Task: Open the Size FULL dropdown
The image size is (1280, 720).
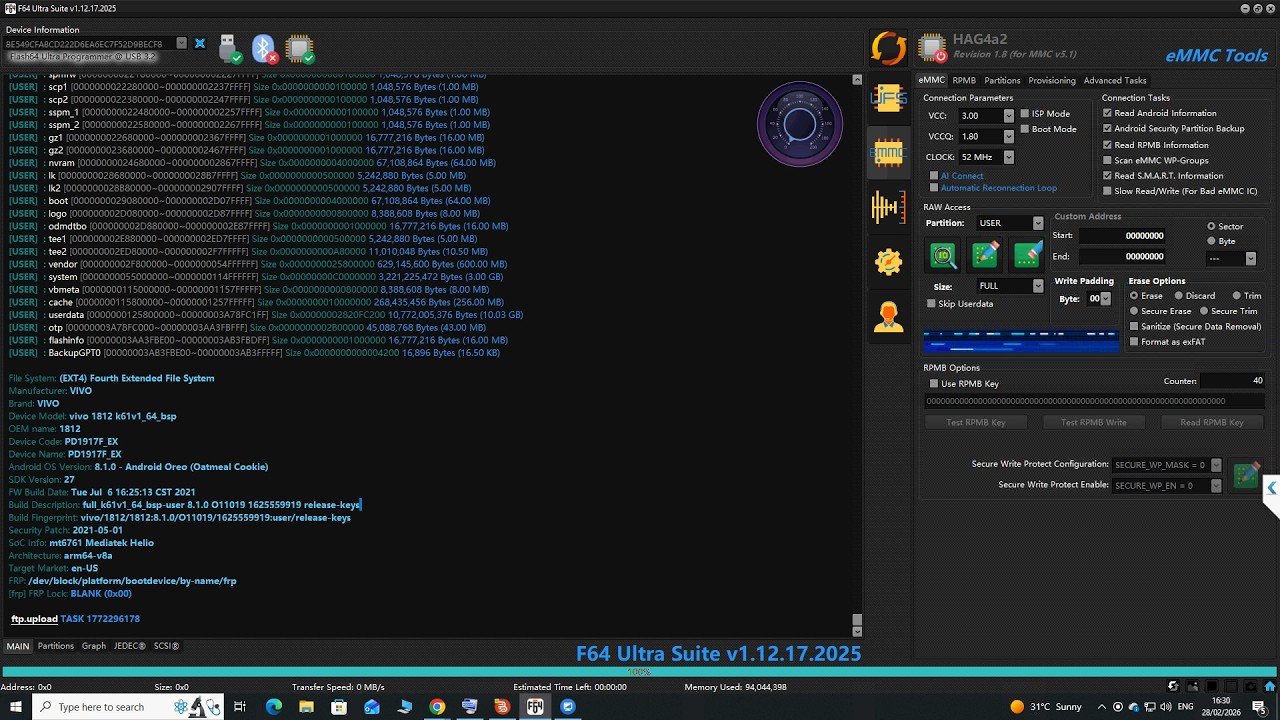Action: tap(1037, 286)
